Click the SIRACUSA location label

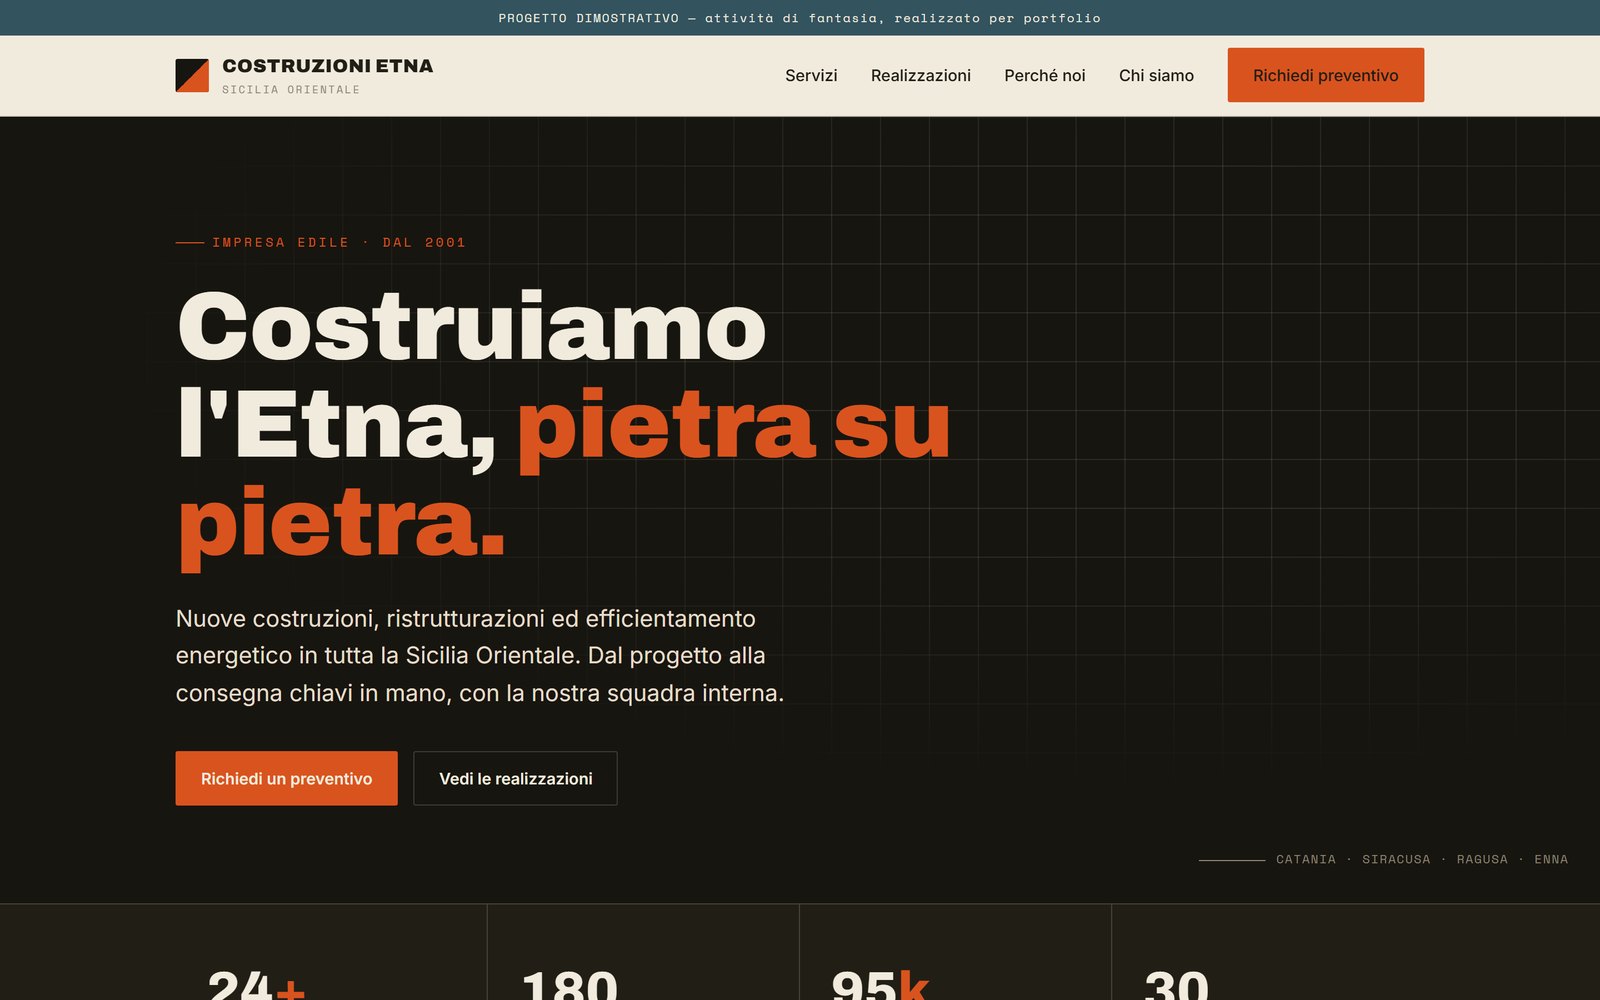pos(1396,859)
